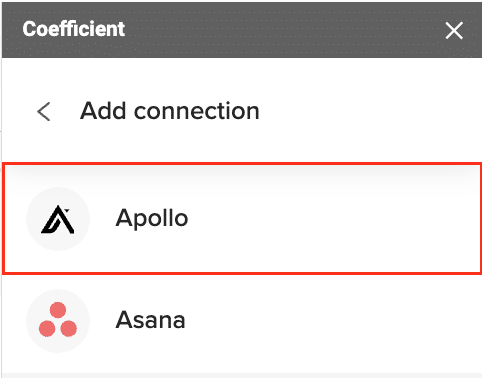482x378 pixels.
Task: Click empty space in the Asana row
Action: tap(333, 321)
